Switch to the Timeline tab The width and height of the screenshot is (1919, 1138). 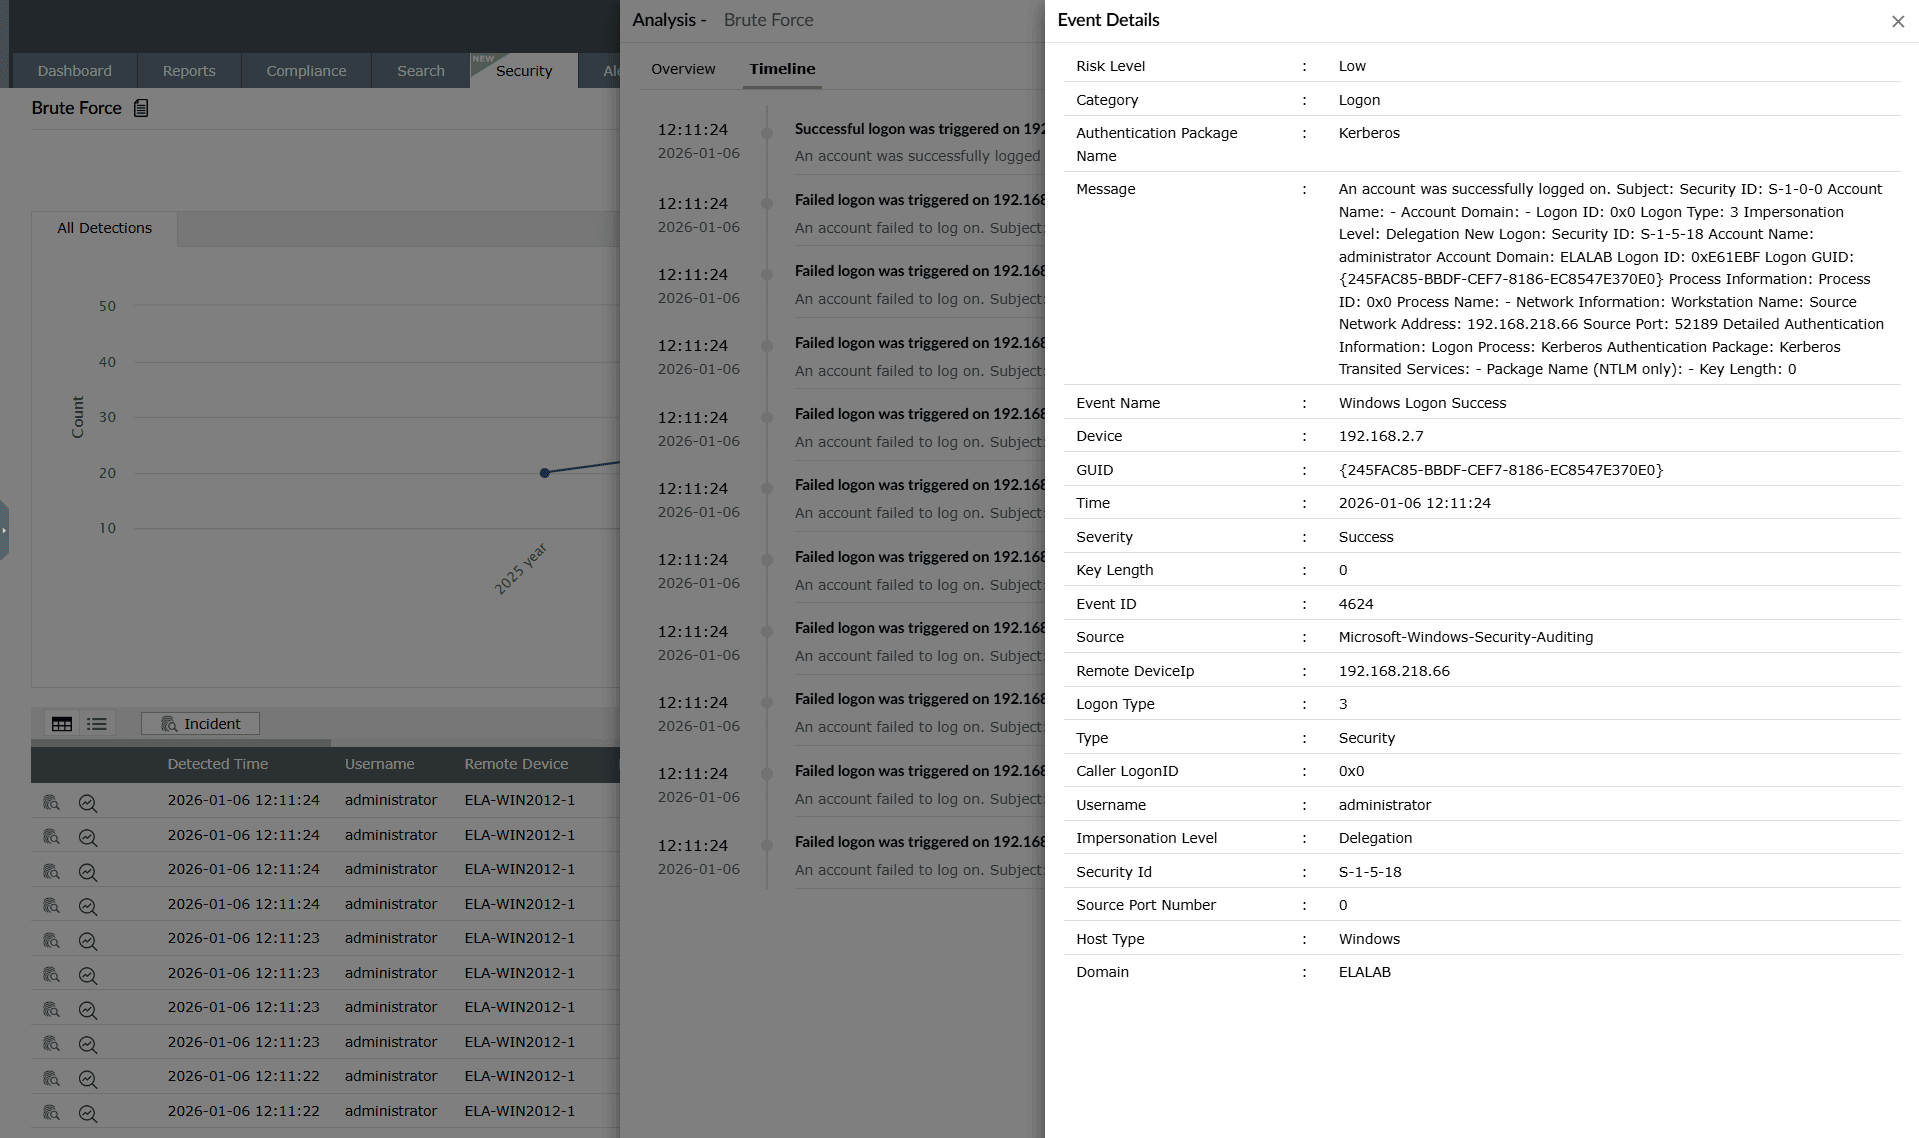pyautogui.click(x=781, y=68)
